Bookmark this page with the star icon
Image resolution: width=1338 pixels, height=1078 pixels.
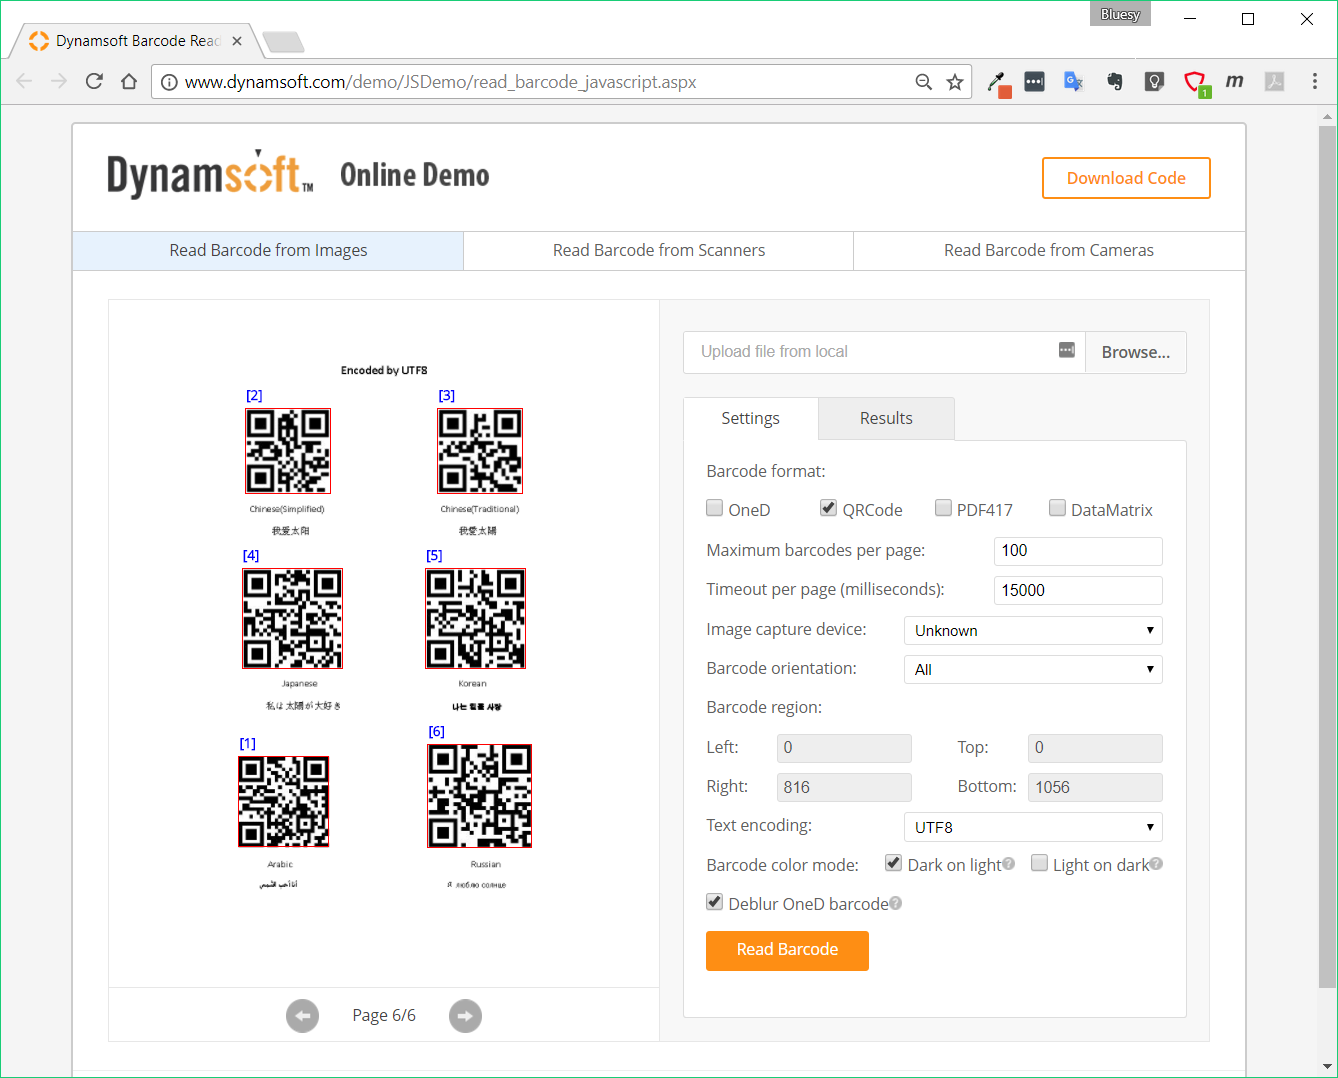[x=955, y=82]
